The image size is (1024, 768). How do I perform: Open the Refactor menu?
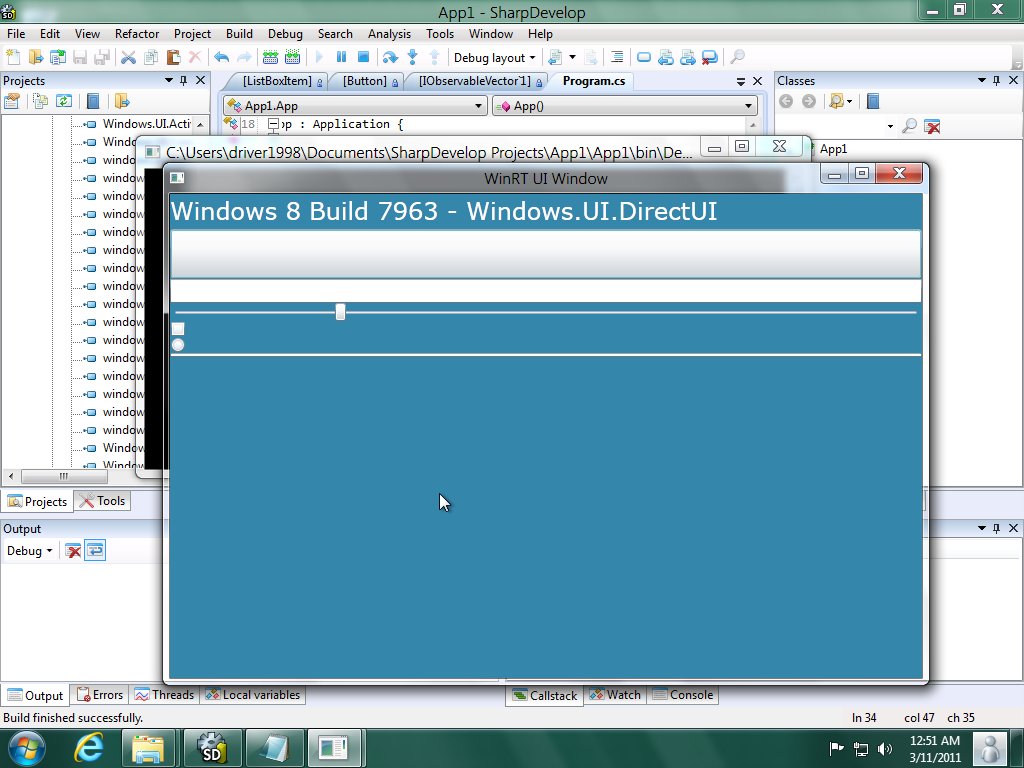click(x=136, y=34)
